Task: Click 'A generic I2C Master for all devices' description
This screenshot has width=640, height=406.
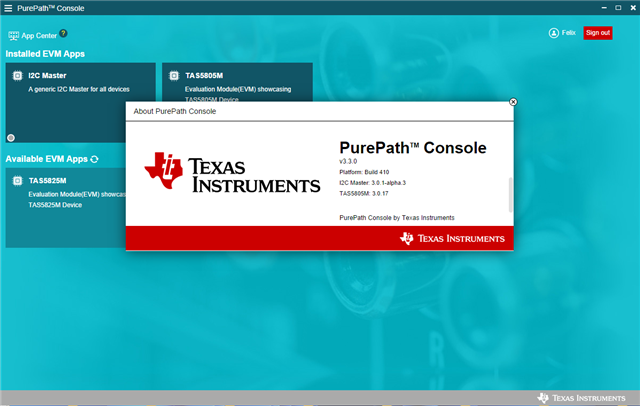Action: click(79, 89)
